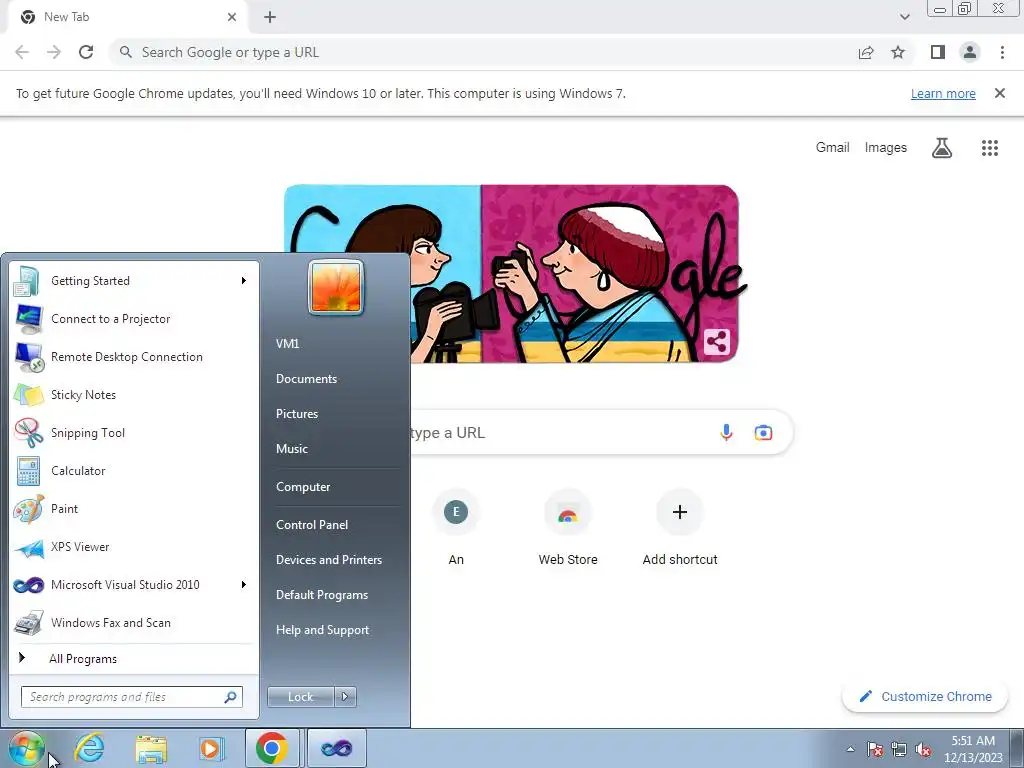Reload the current page
The image size is (1024, 768).
click(x=86, y=52)
